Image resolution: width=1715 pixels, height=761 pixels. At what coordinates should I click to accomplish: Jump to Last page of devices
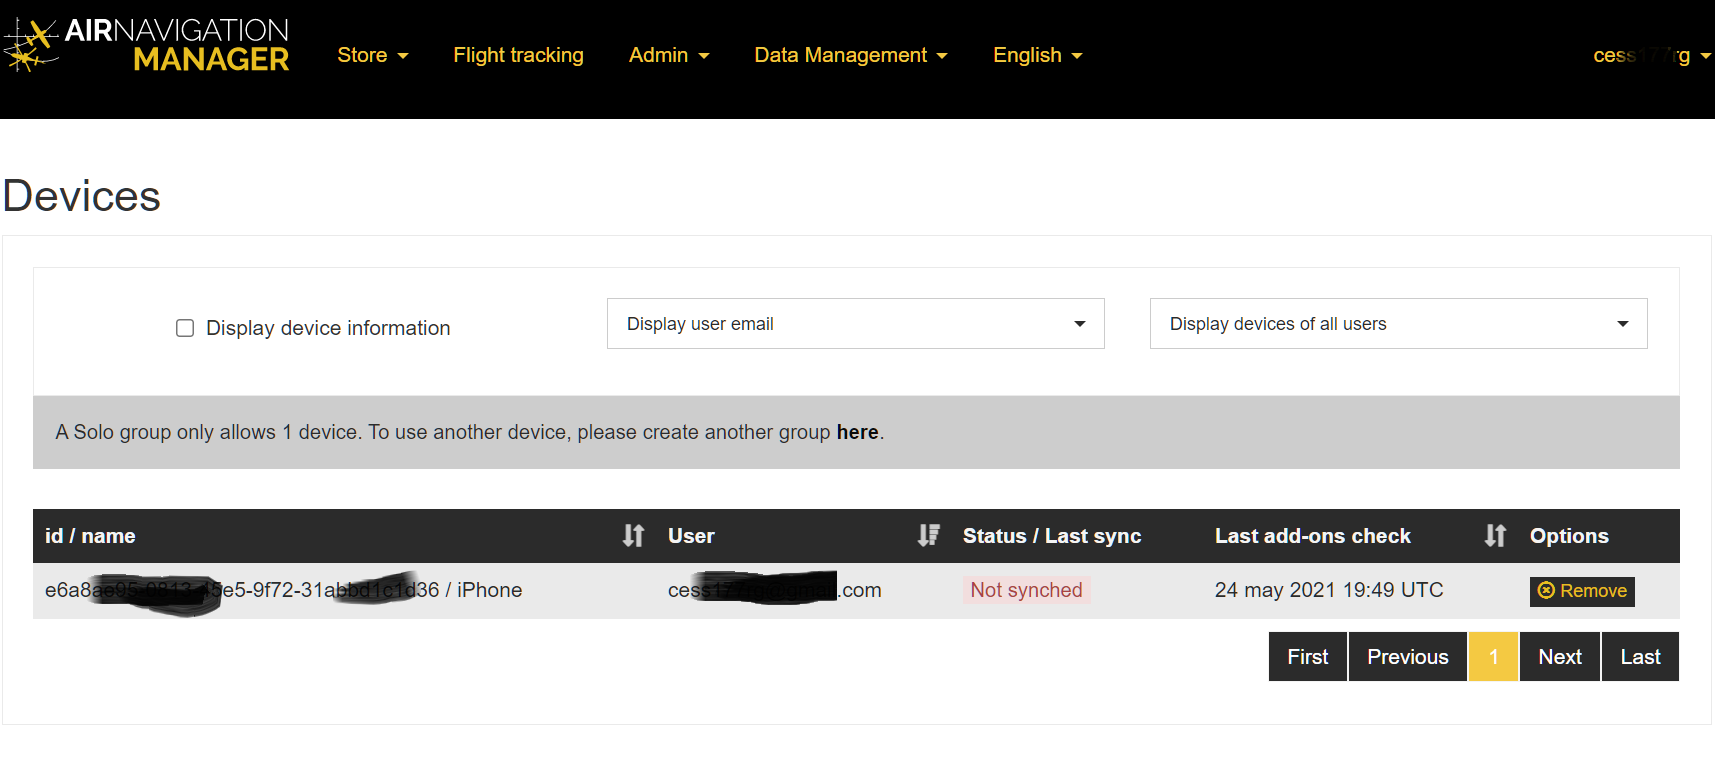click(1640, 657)
